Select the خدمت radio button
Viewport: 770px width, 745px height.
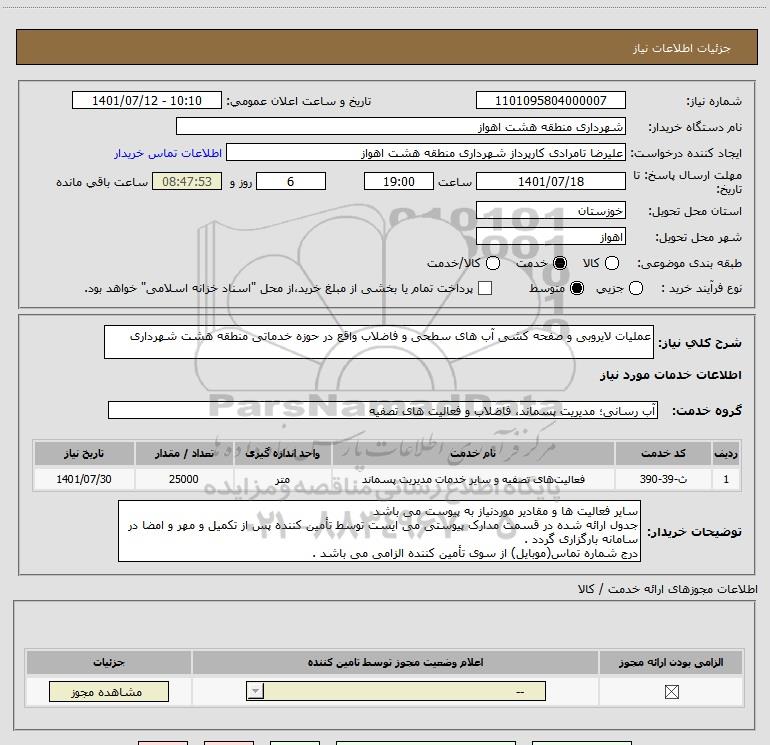click(560, 263)
